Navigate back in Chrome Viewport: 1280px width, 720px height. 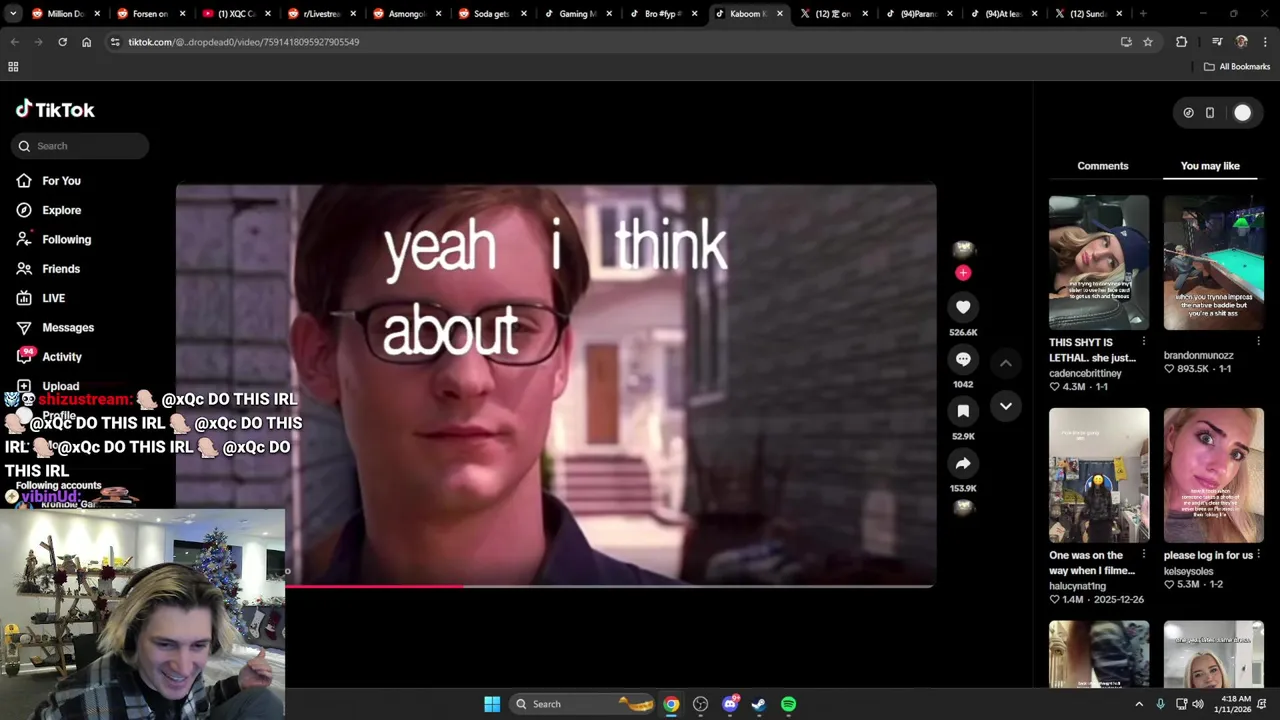tap(14, 42)
